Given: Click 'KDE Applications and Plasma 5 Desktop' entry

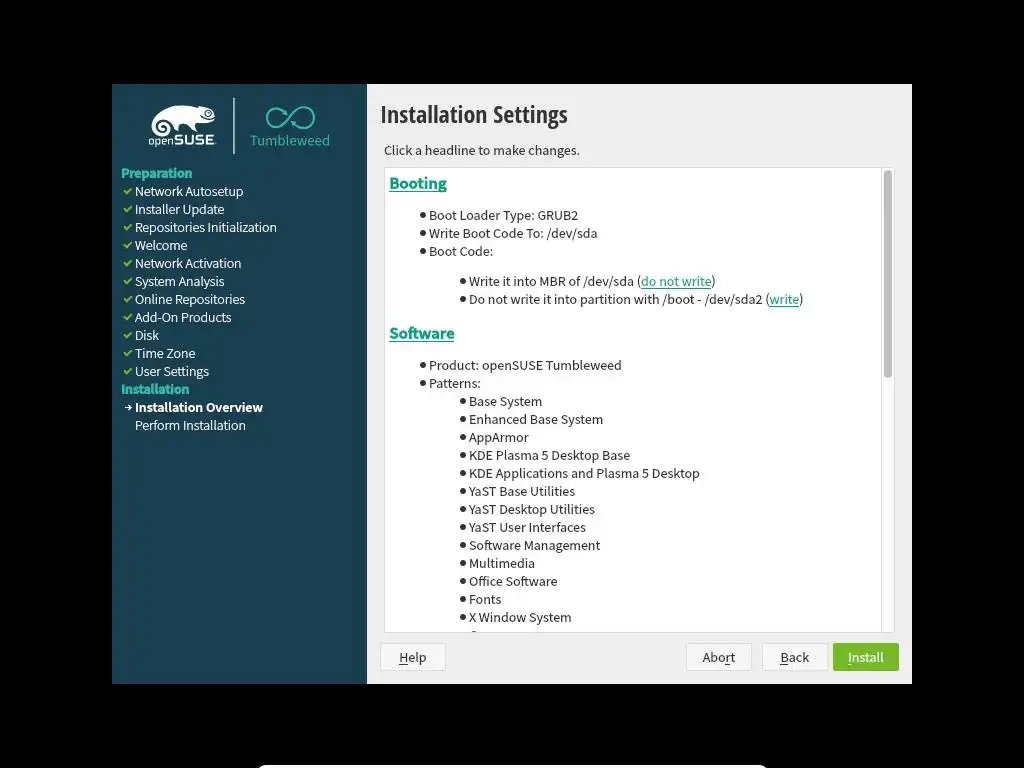Looking at the screenshot, I should [x=584, y=473].
